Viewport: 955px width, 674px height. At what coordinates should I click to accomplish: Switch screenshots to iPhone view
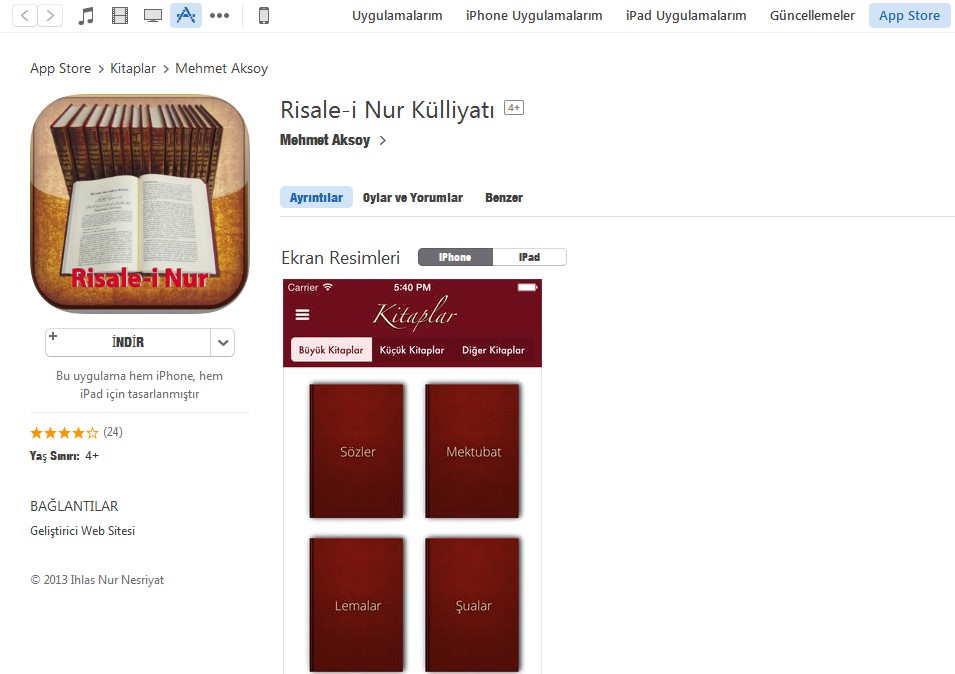(x=455, y=257)
